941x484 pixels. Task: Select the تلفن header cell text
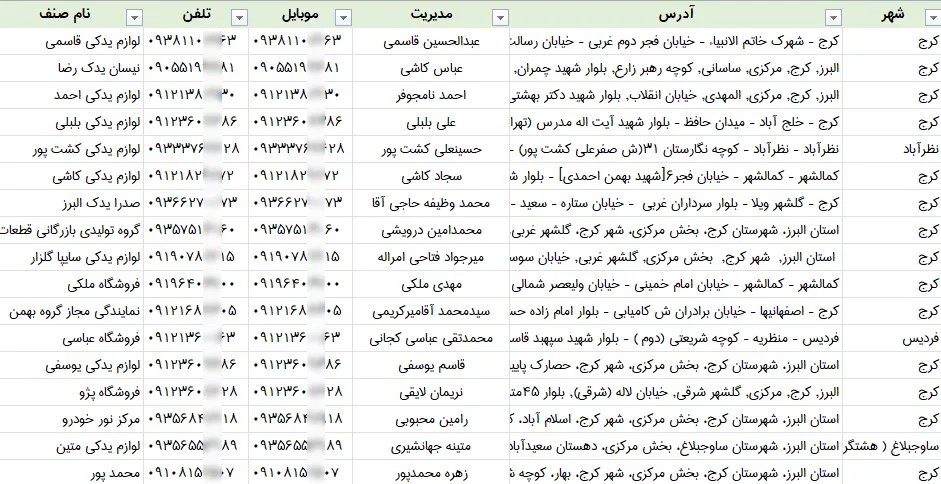(x=196, y=14)
